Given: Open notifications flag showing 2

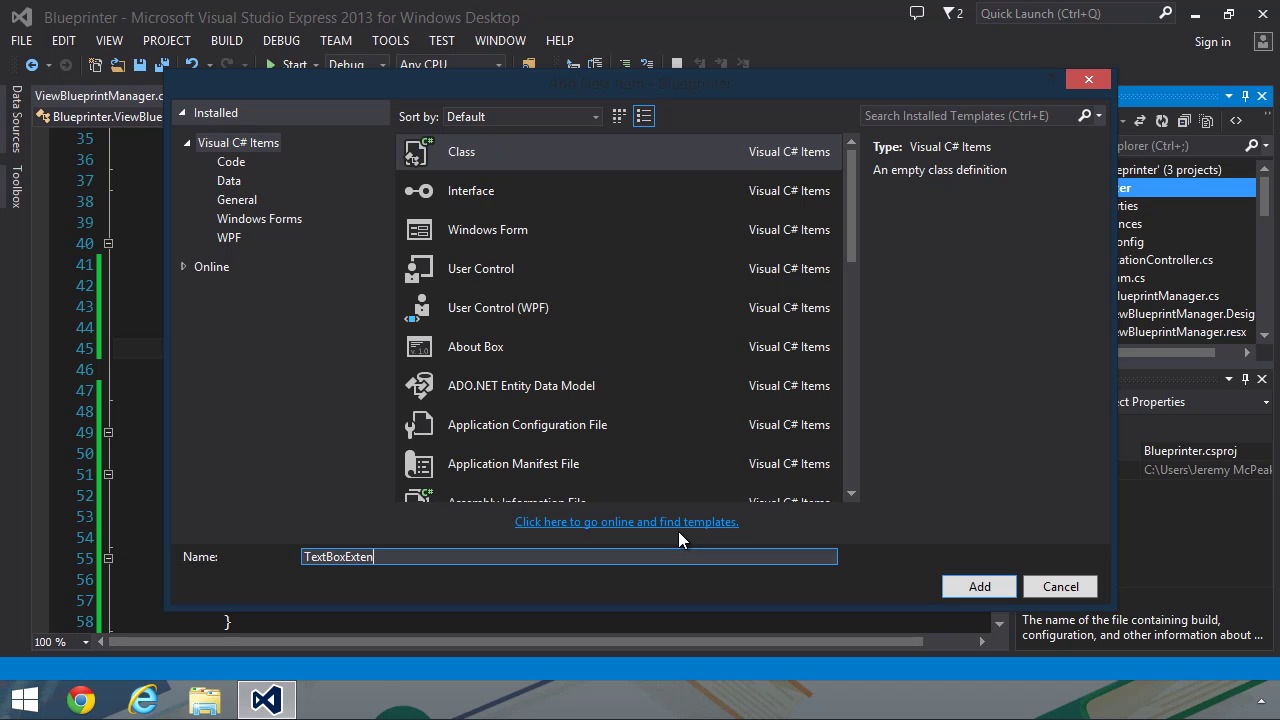Looking at the screenshot, I should pyautogui.click(x=954, y=13).
